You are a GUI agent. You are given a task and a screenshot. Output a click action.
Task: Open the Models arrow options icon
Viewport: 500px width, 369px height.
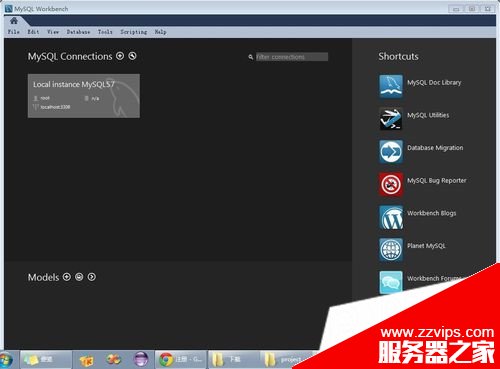pos(91,277)
